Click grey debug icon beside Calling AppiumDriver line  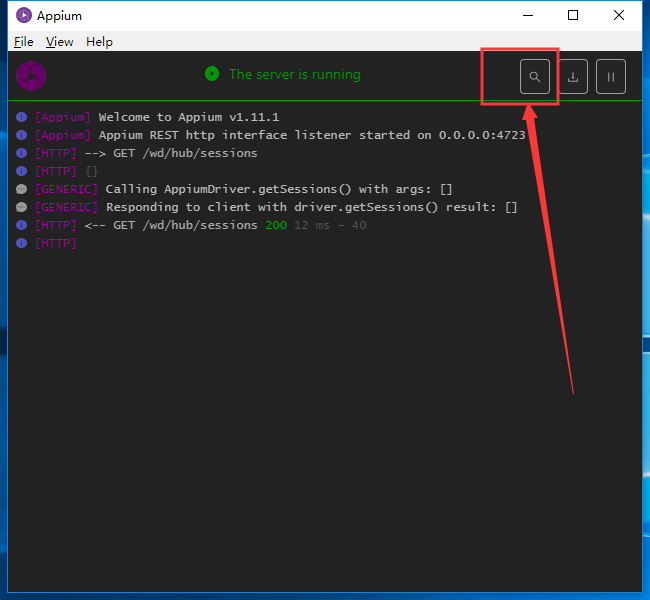coord(22,189)
